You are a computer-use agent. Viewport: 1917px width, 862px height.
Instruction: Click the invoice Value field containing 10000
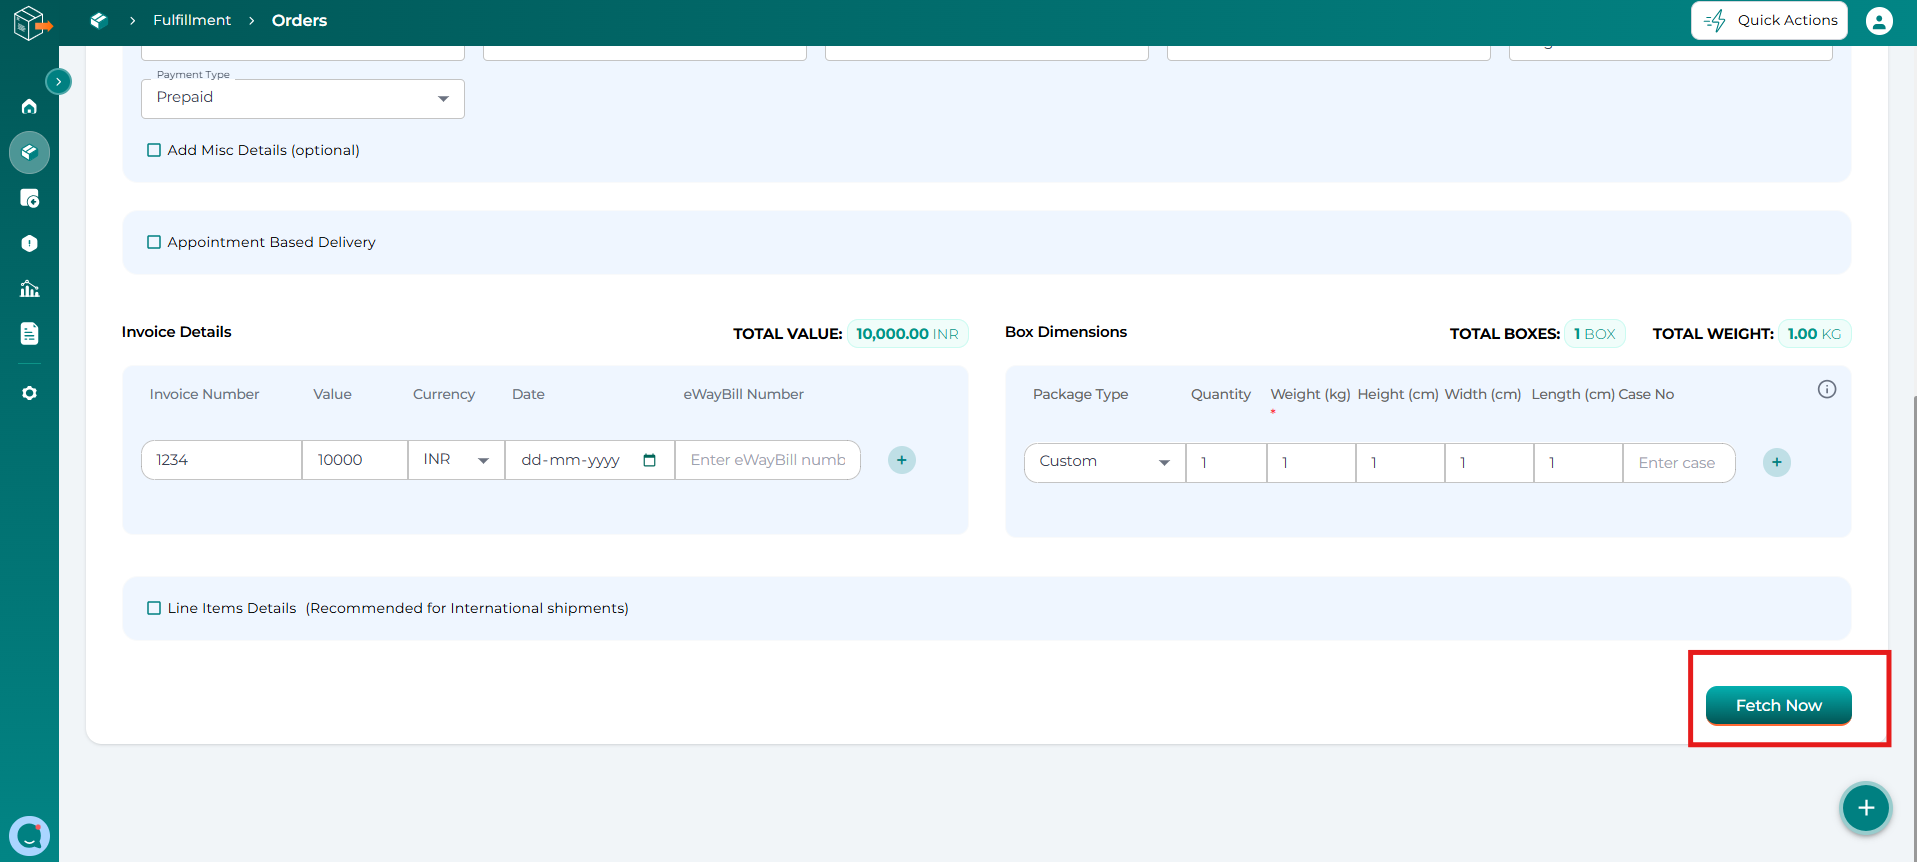pyautogui.click(x=355, y=460)
